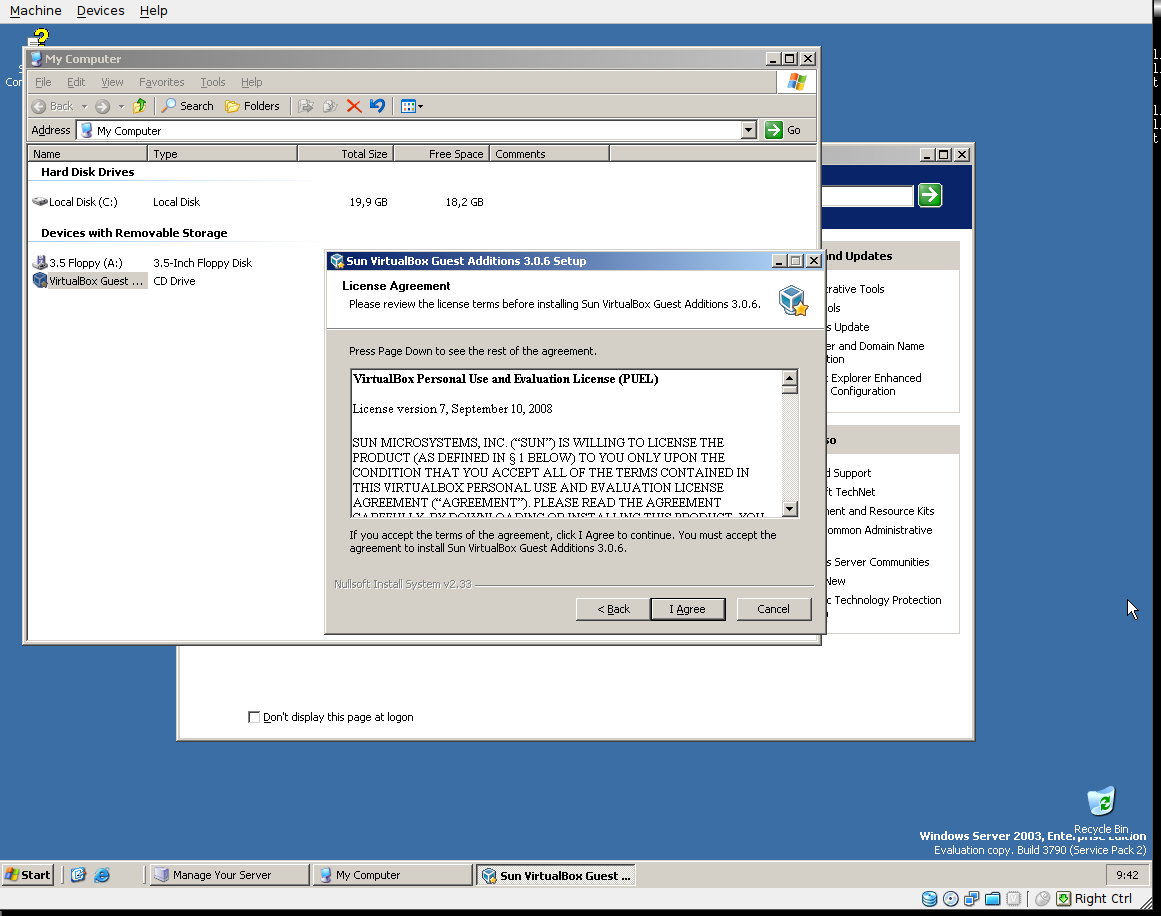Viewport: 1161px width, 916px height.
Task: Click the red Delete toolbar icon
Action: [x=354, y=106]
